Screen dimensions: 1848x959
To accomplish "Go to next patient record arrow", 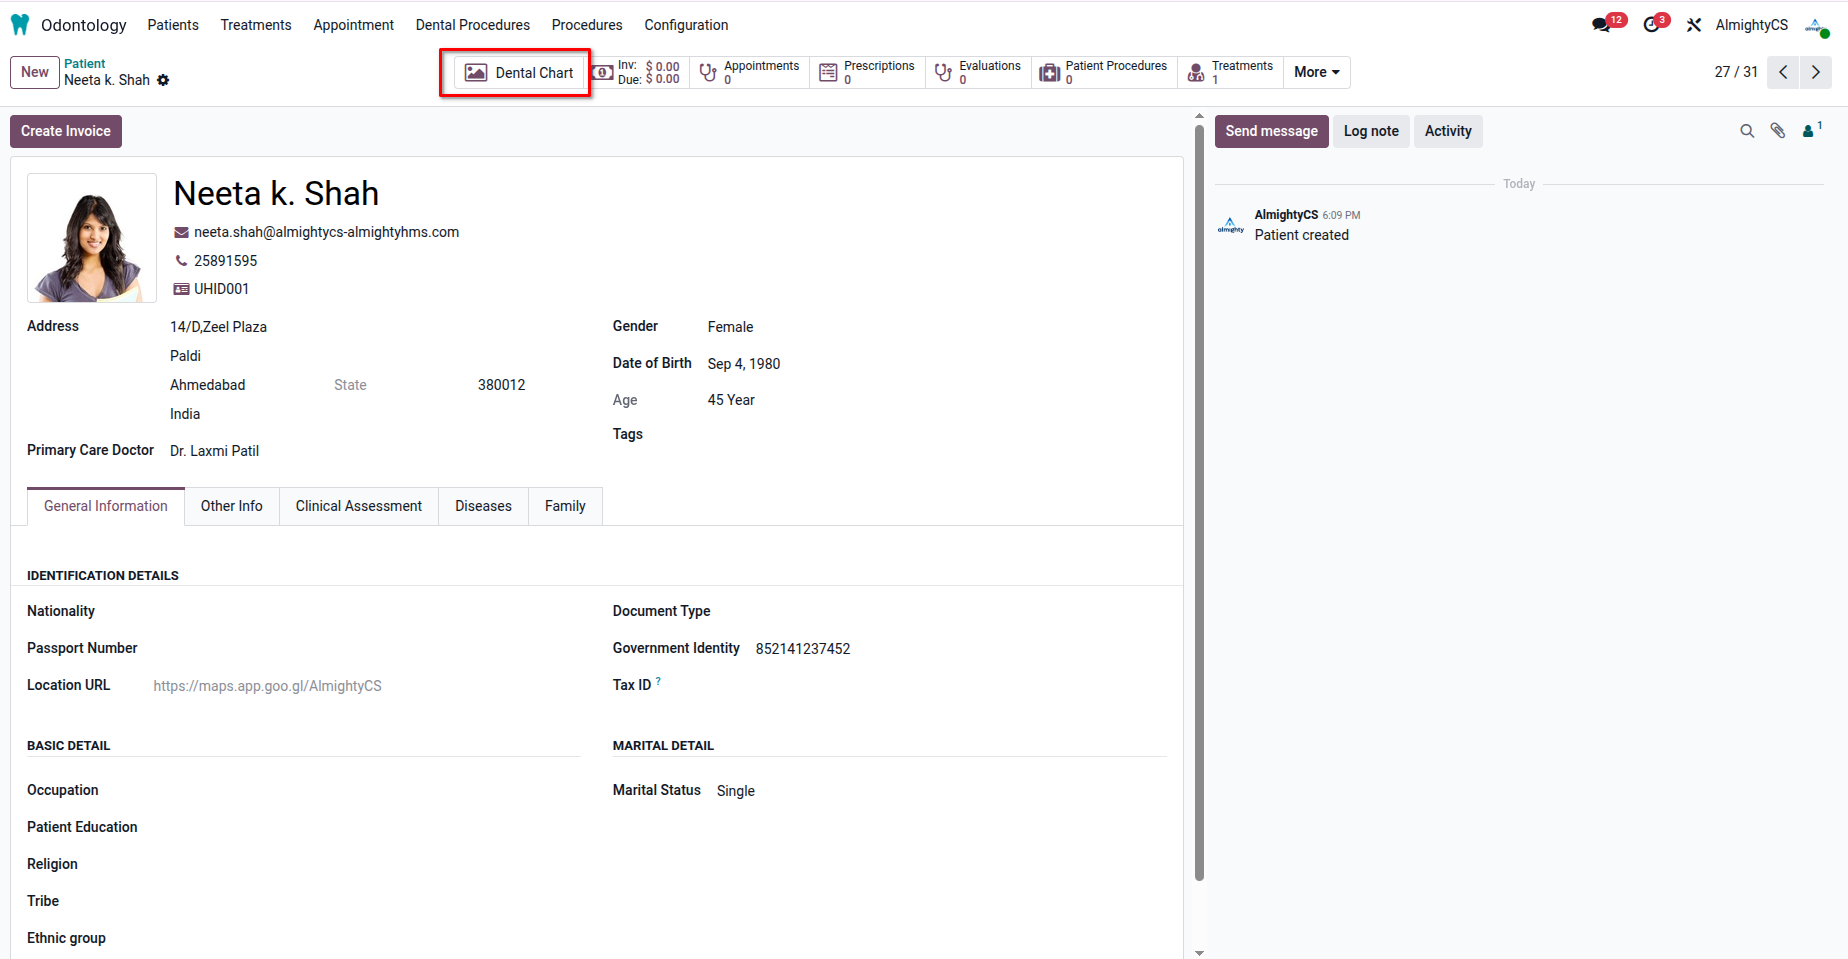I will click(x=1816, y=72).
